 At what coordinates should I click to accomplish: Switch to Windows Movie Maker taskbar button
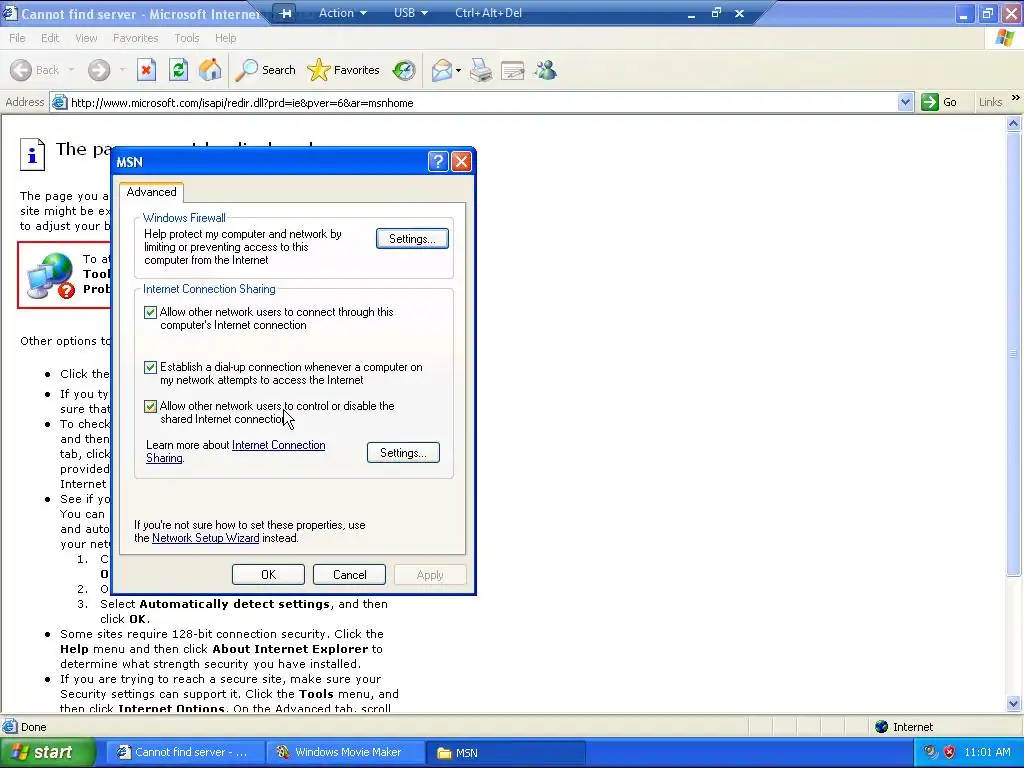click(346, 752)
